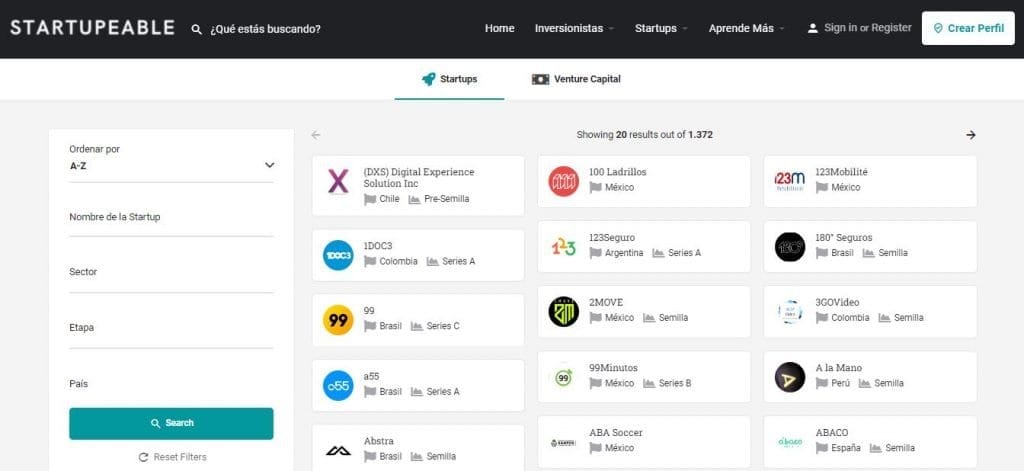The height and width of the screenshot is (471, 1024).
Task: Click the money icon on Venture Capital tab
Action: pos(540,79)
